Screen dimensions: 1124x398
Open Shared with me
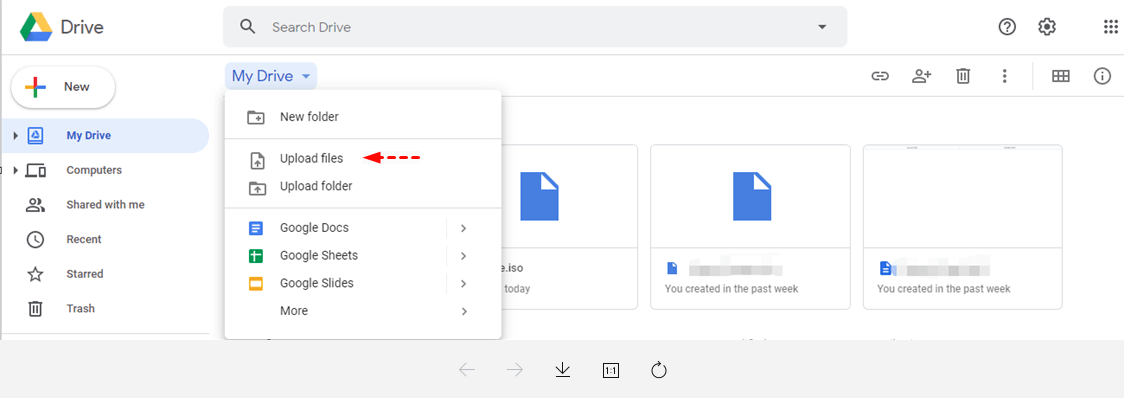105,204
